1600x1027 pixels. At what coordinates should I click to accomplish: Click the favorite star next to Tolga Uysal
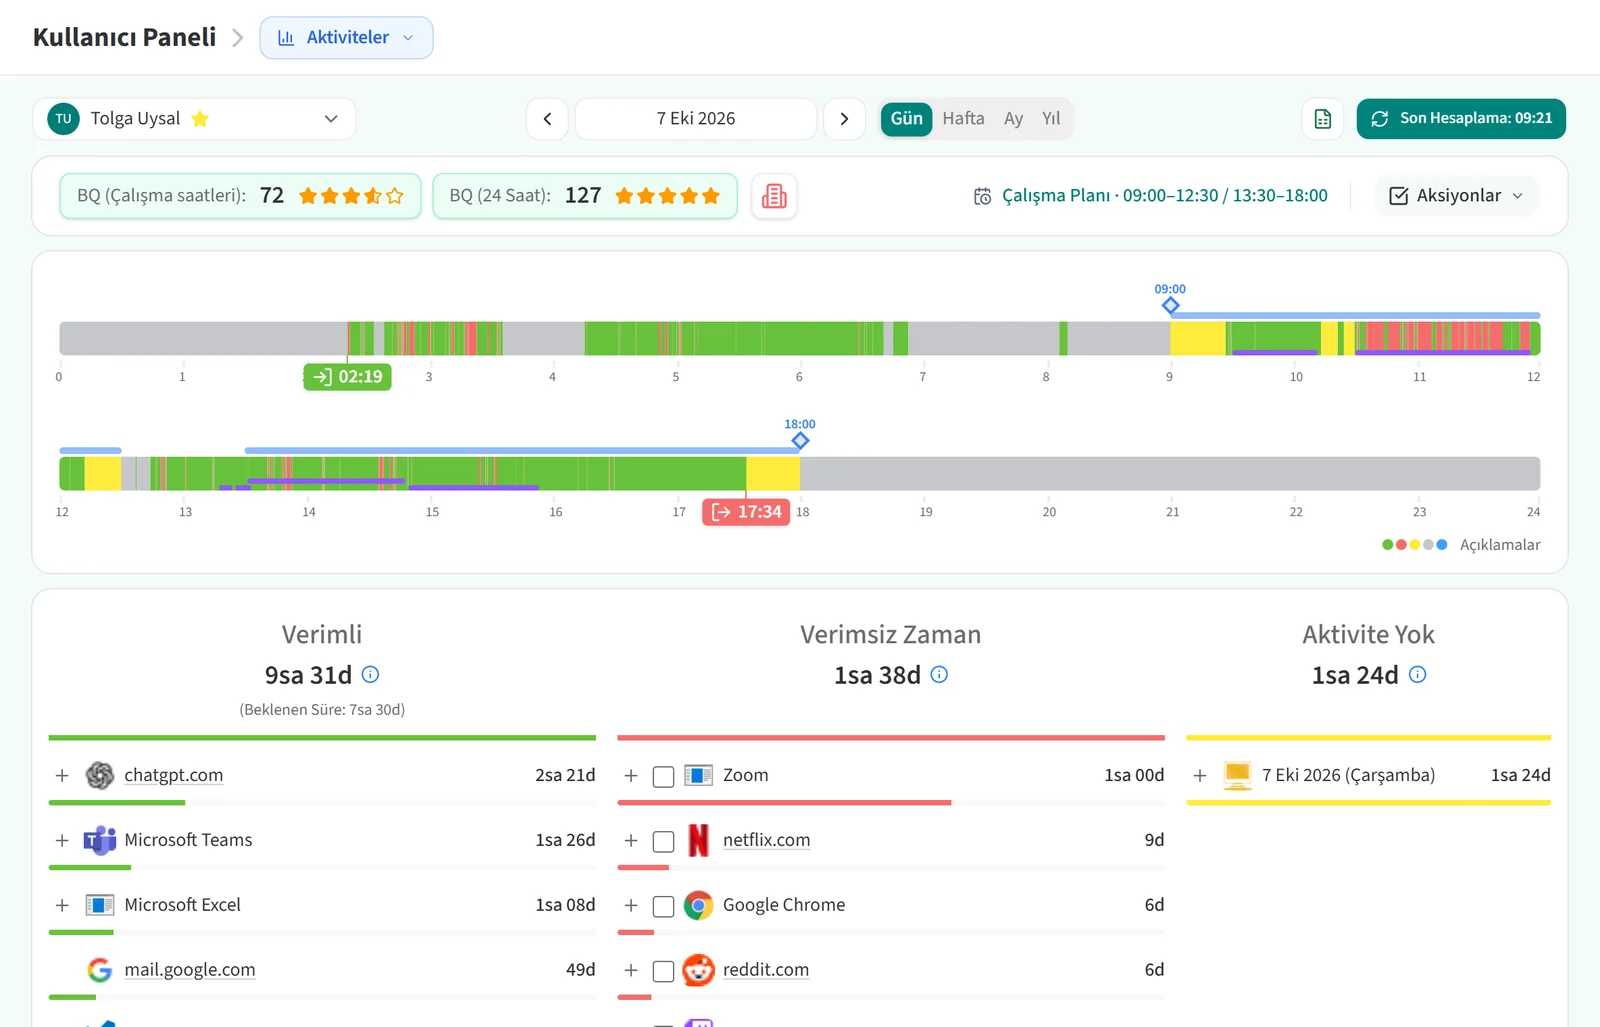click(200, 119)
